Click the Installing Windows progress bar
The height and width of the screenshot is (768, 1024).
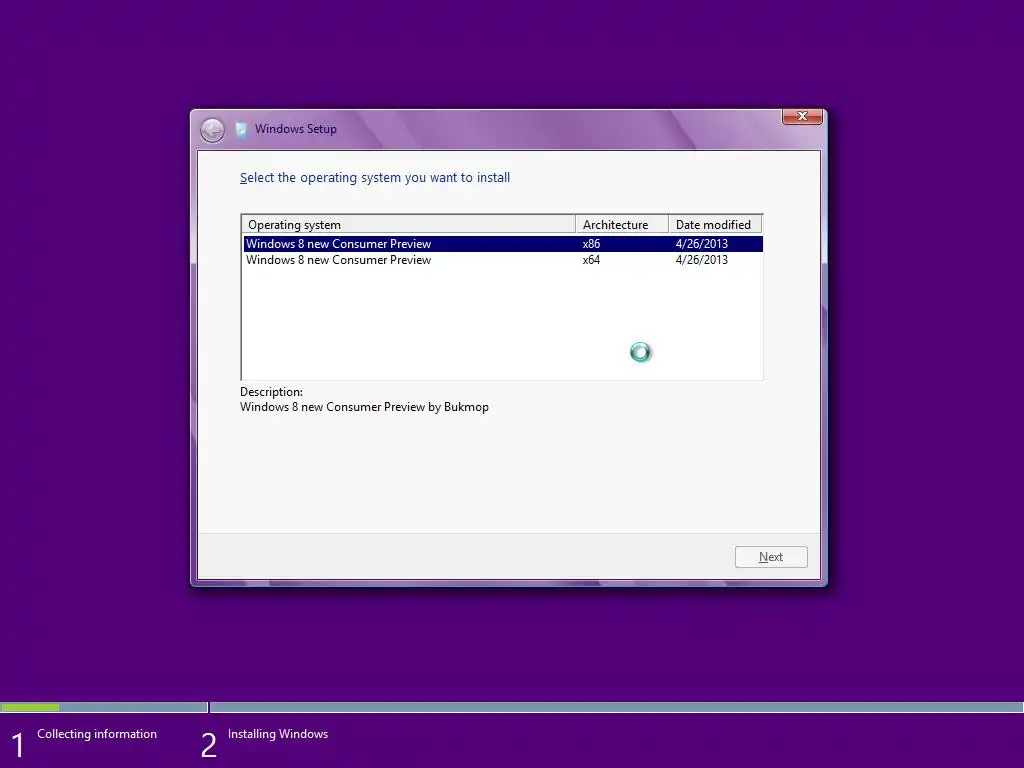(x=616, y=707)
